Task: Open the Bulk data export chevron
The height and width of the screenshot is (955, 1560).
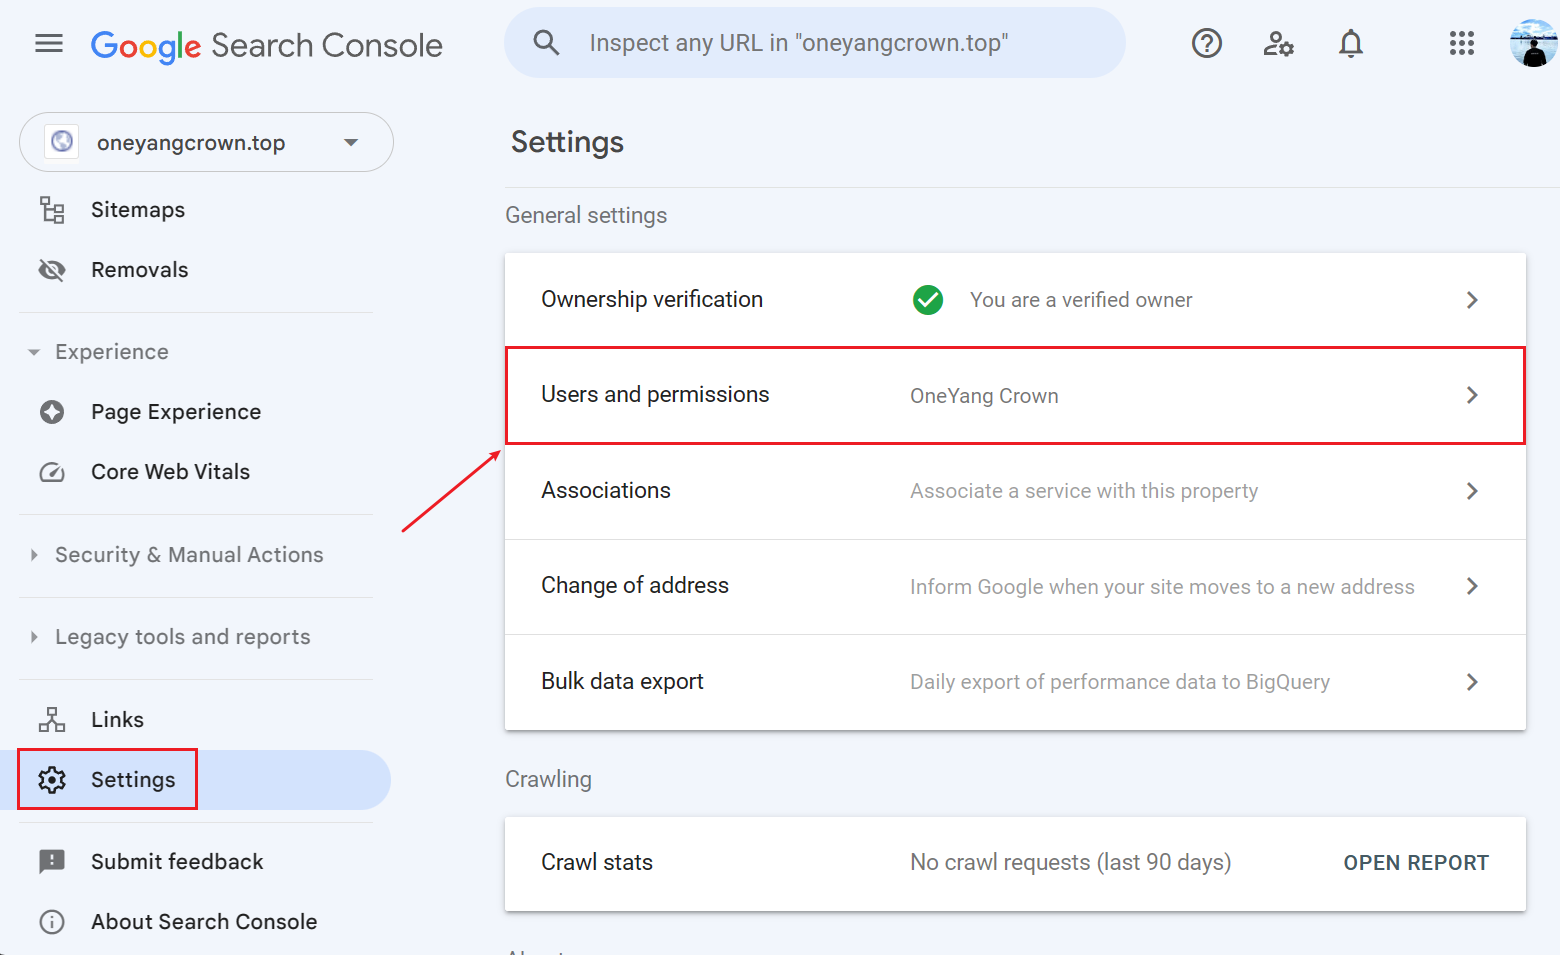Action: tap(1471, 682)
